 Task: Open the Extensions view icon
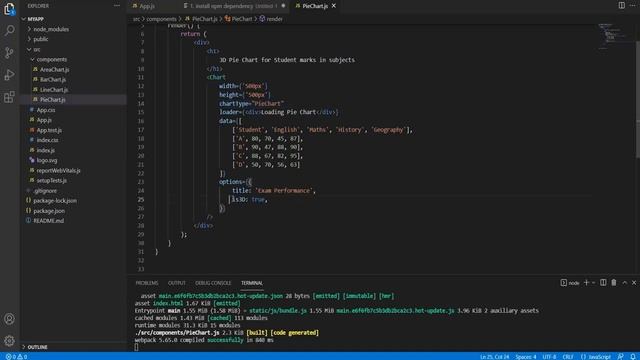coord(9,97)
